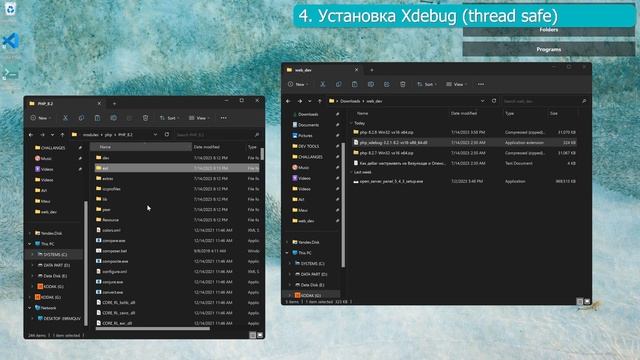Refresh the web_dev folder listing
Screen dimensions: 640x360
pos(494,100)
